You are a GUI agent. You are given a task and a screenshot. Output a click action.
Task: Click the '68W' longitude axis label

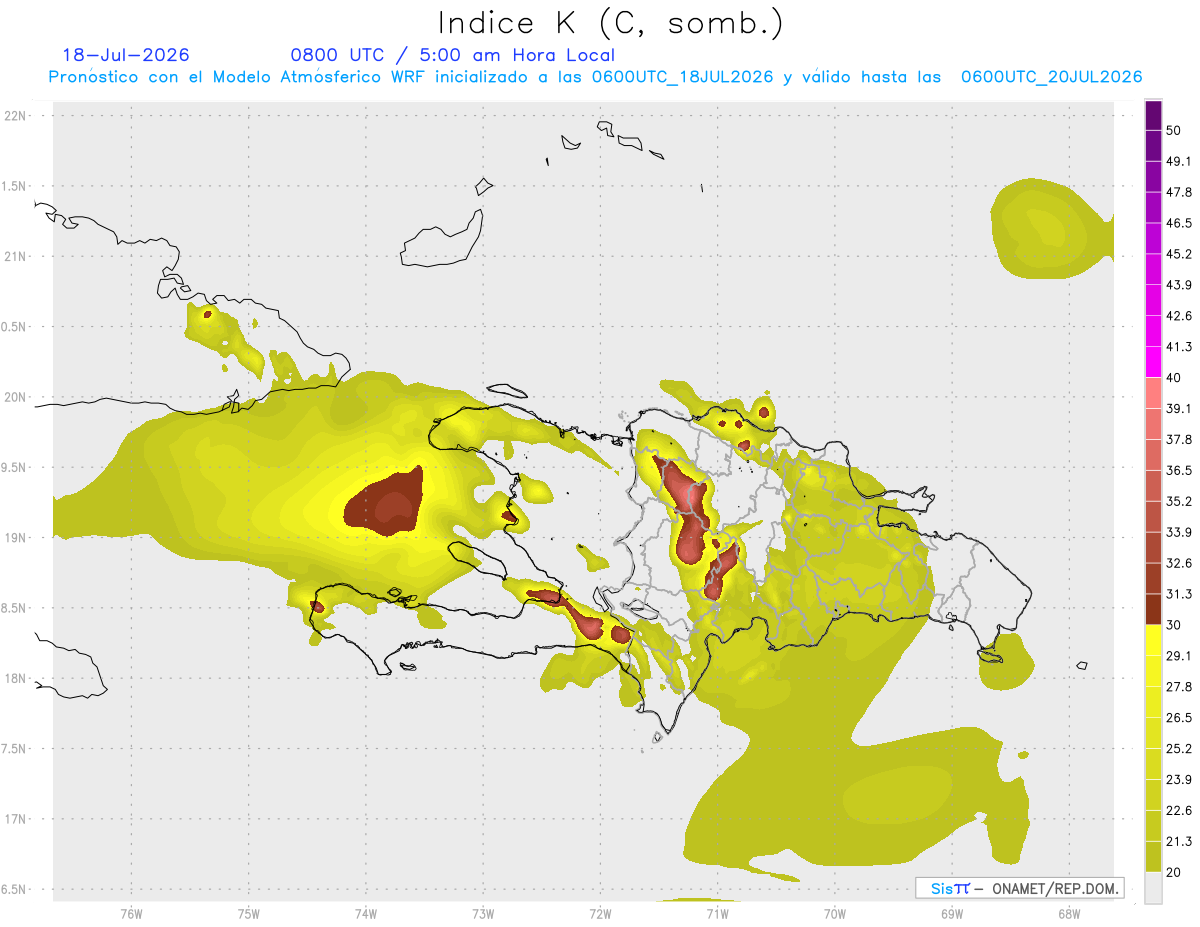point(1069,914)
